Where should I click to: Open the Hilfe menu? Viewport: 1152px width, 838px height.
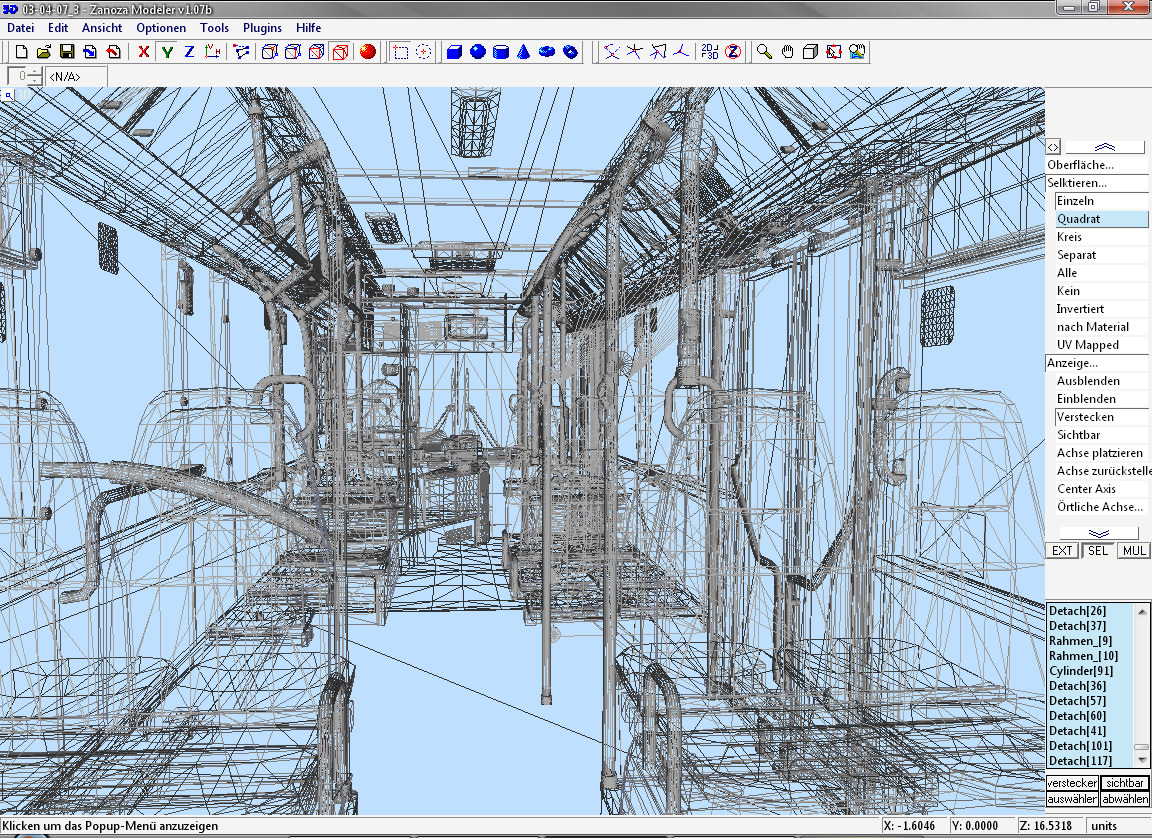click(309, 28)
